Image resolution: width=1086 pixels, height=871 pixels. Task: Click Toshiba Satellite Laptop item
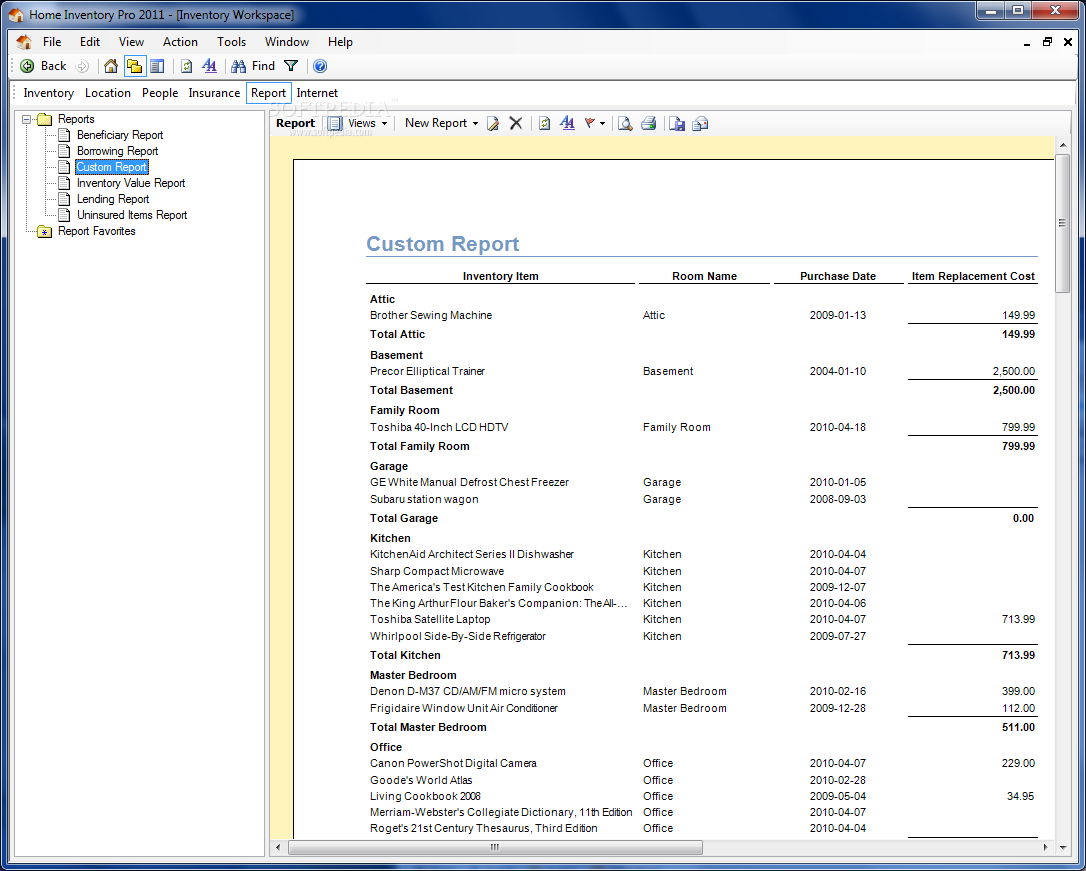tap(430, 619)
